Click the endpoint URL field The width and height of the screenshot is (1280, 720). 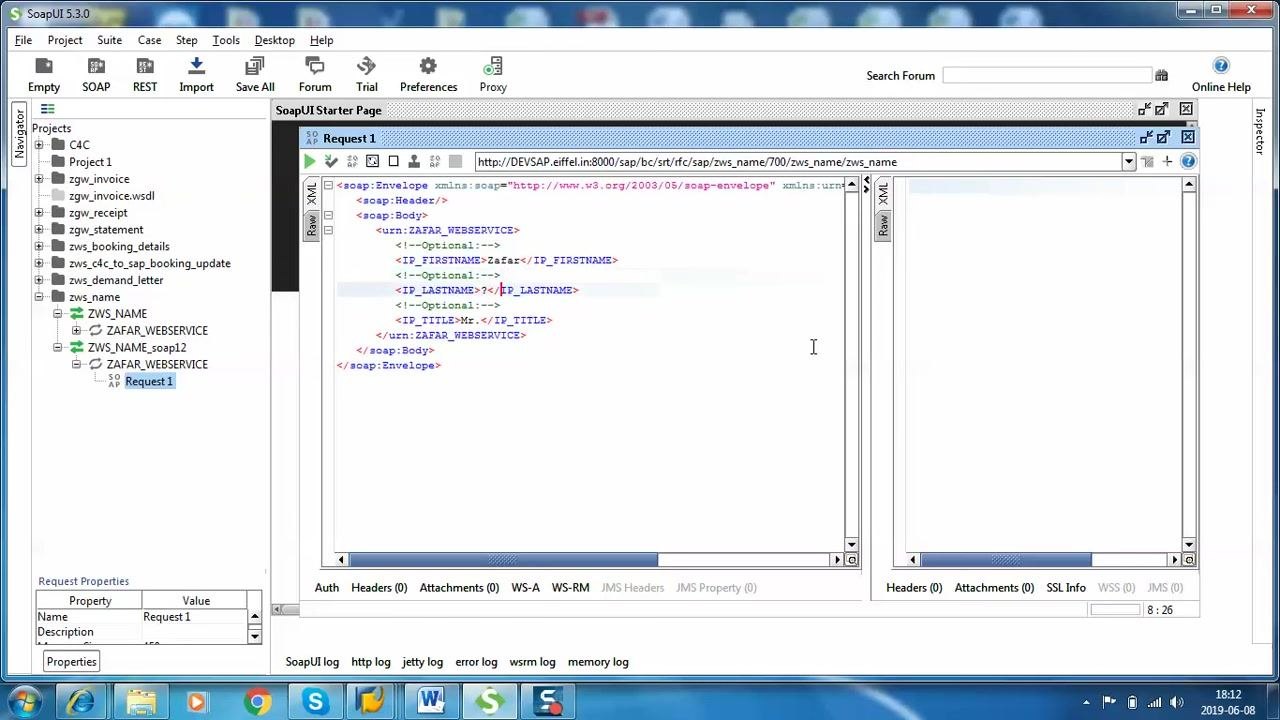point(798,162)
